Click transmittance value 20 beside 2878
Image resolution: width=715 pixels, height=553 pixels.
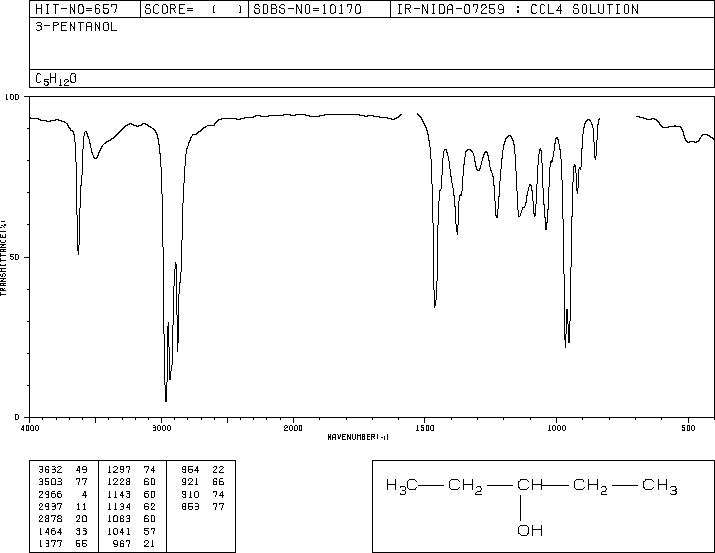pyautogui.click(x=81, y=519)
